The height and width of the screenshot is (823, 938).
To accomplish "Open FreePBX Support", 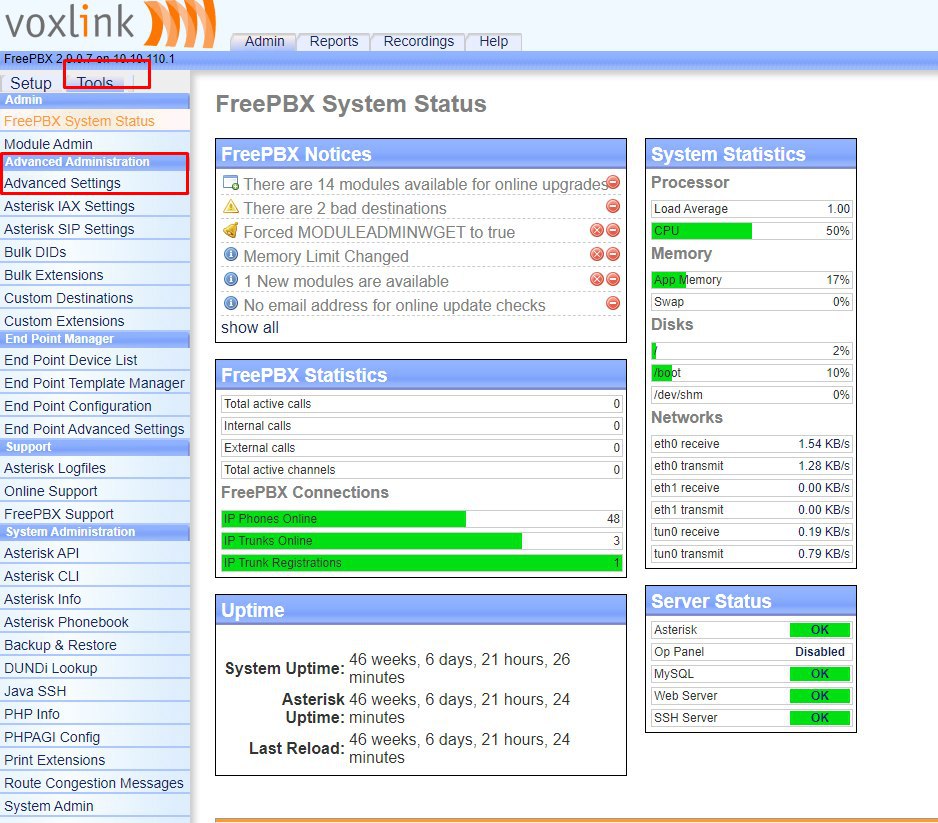I will click(95, 514).
